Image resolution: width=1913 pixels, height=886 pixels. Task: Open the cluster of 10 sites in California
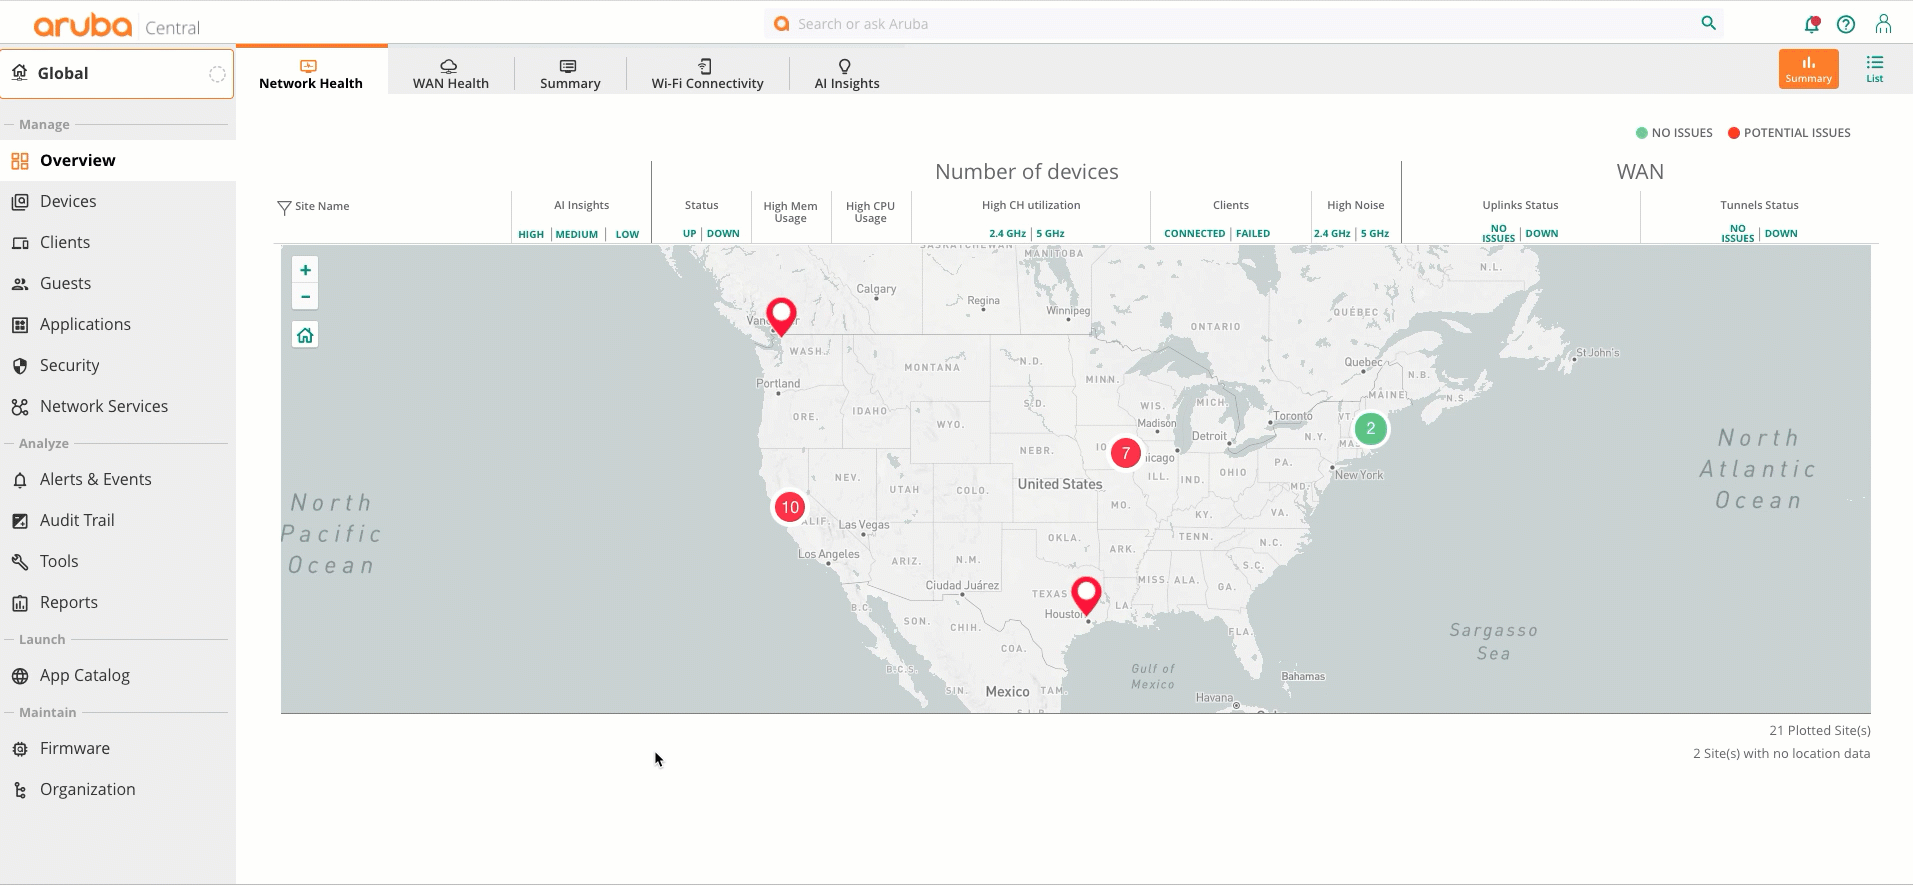(x=790, y=507)
